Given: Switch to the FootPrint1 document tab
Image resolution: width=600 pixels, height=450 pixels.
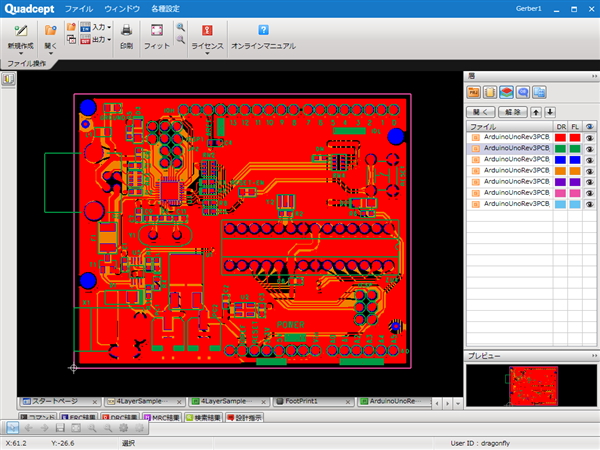Looking at the screenshot, I should click(302, 401).
